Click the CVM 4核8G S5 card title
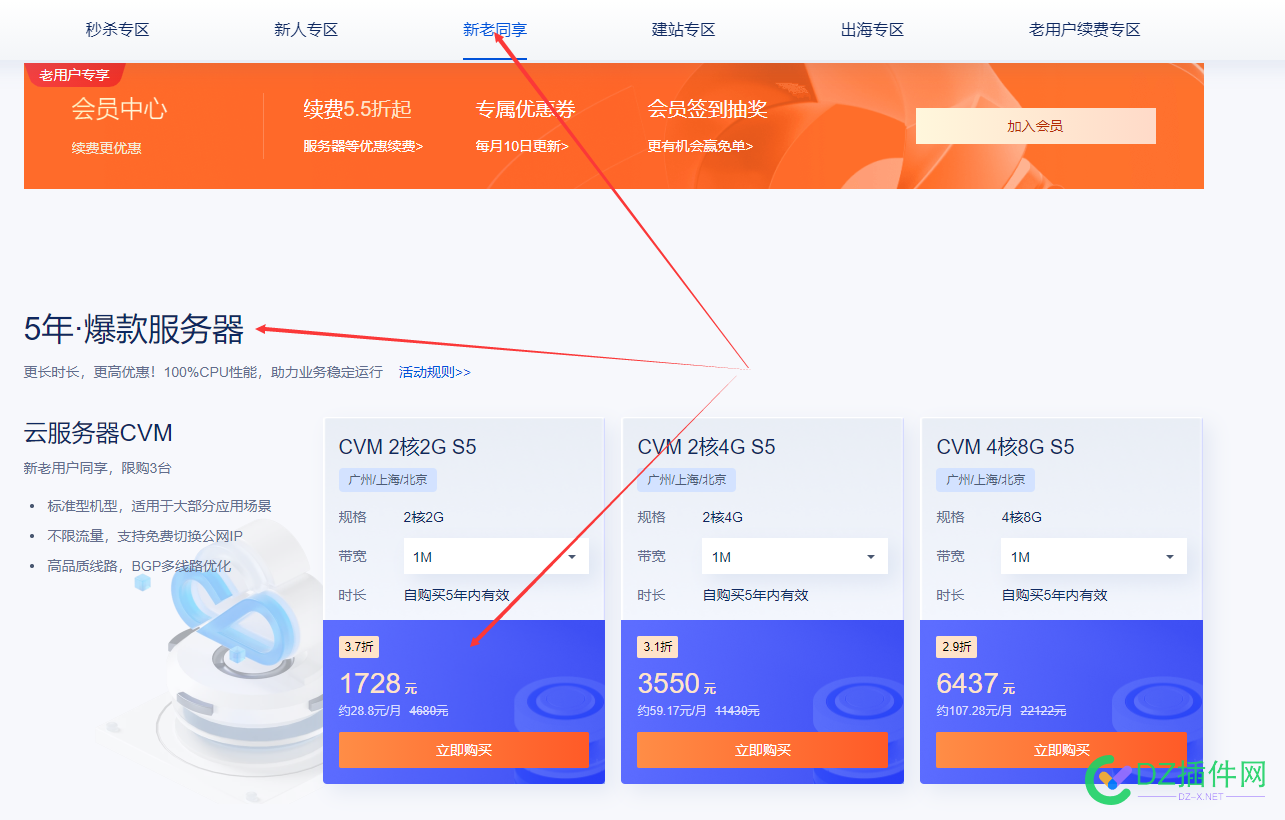Image resolution: width=1285 pixels, height=820 pixels. 1005,447
